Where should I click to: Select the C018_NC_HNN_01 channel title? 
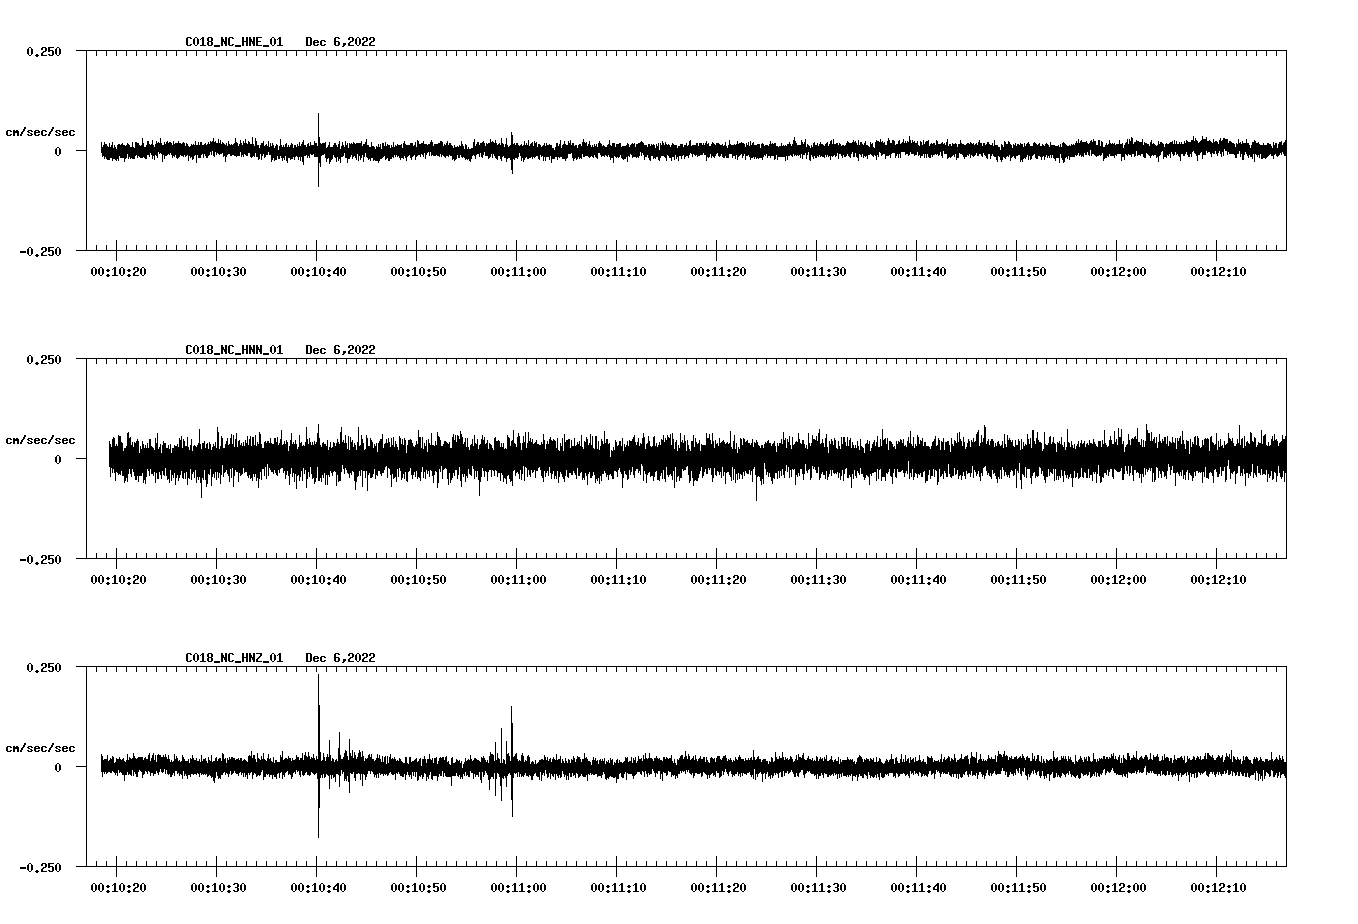tap(233, 350)
